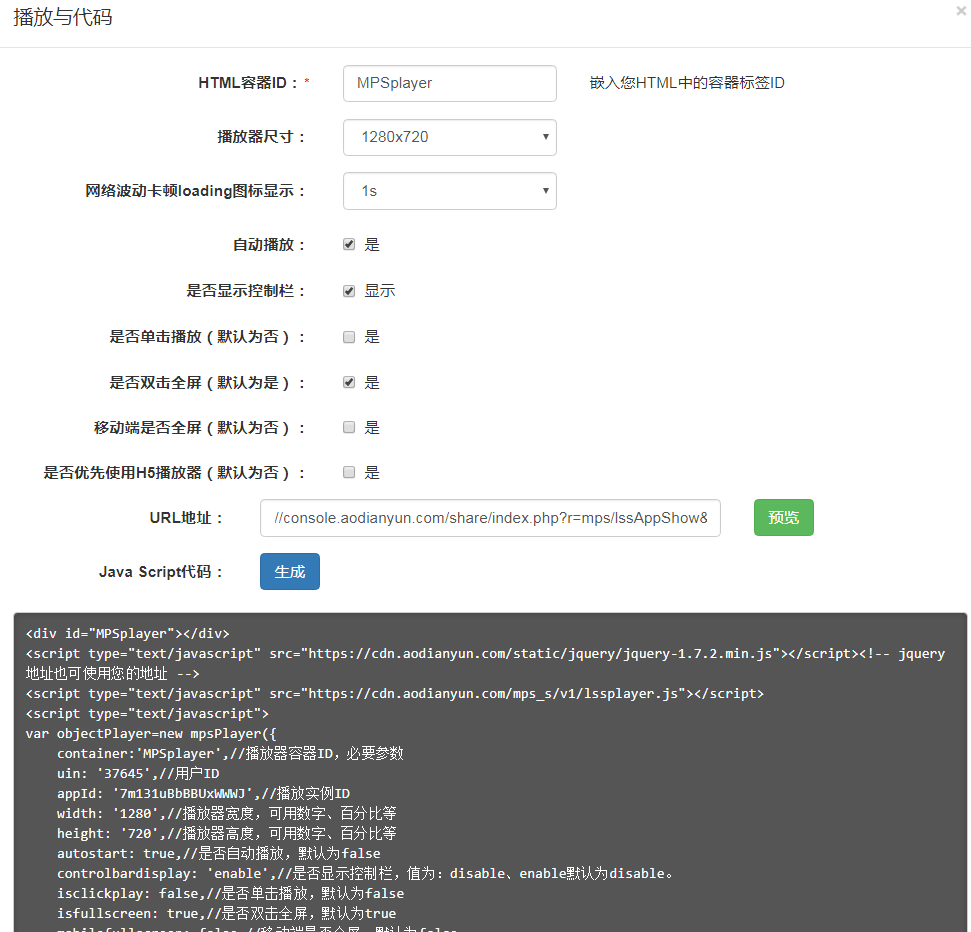Viewport: 971px width, 932px height.
Task: Click the 移动端是否全屏（默认为否） label
Action: [x=199, y=428]
